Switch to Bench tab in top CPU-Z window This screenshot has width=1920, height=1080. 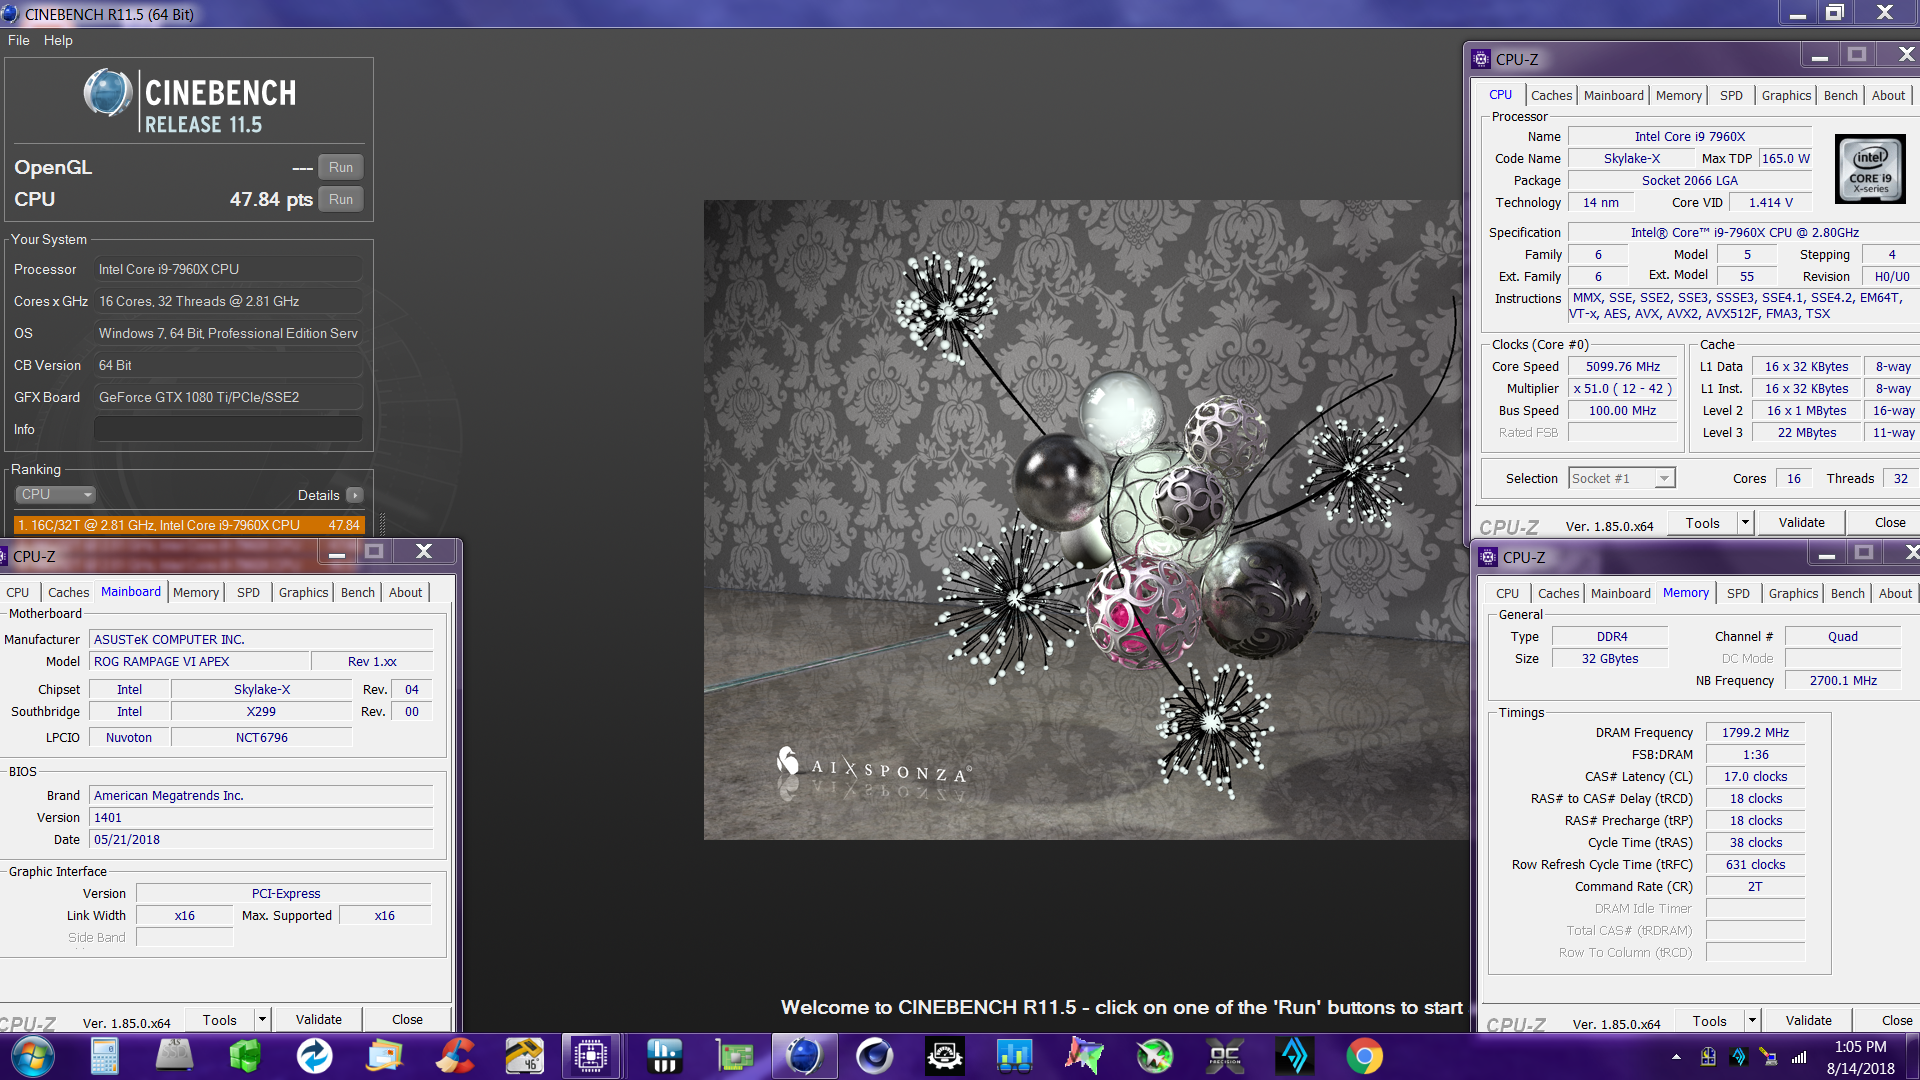[x=1840, y=95]
